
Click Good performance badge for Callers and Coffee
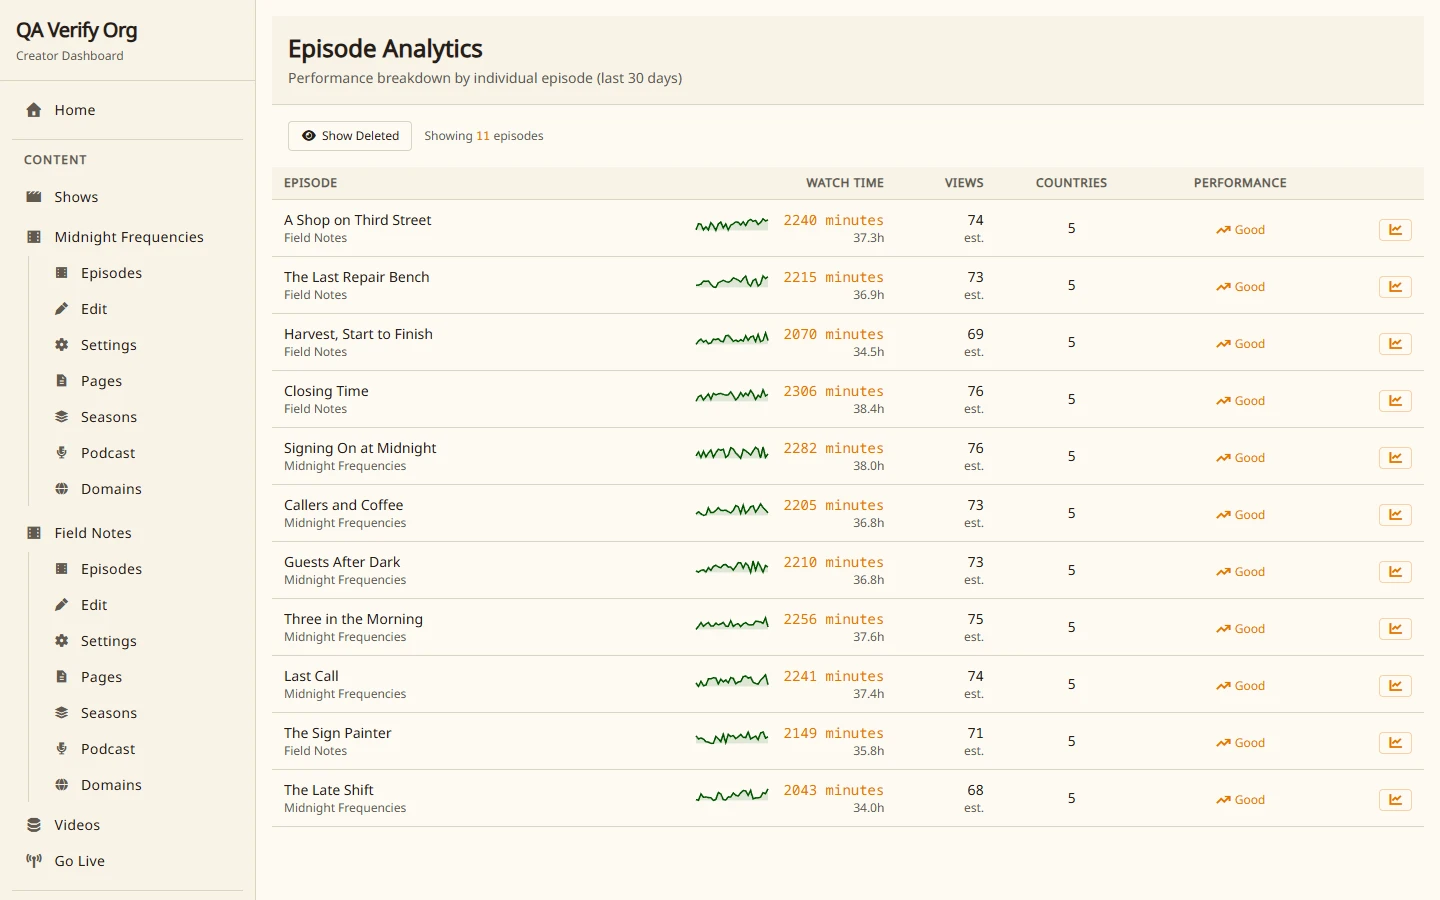click(x=1240, y=515)
